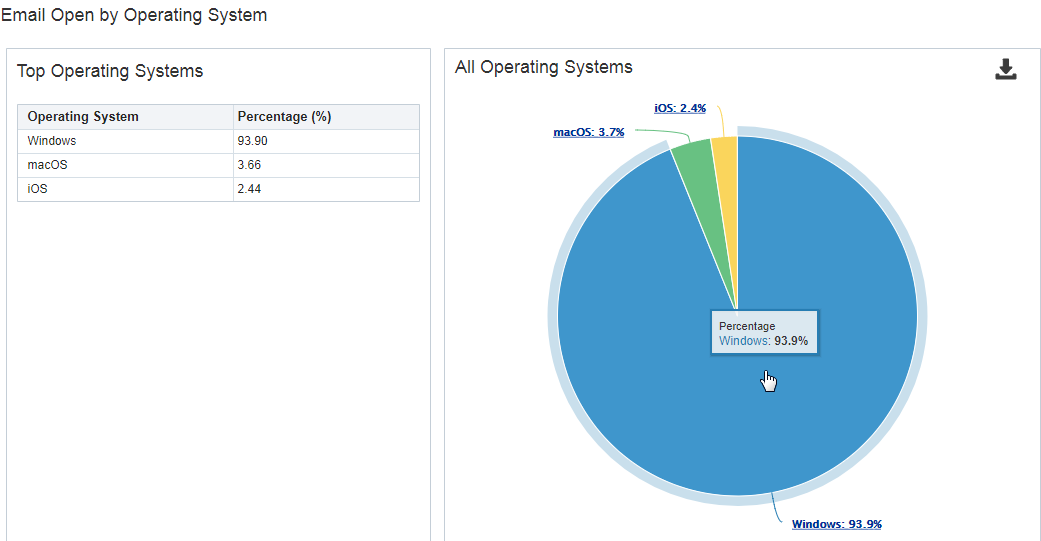Click the 2.44 percentage cell
Image resolution: width=1041 pixels, height=541 pixels.
click(x=250, y=189)
